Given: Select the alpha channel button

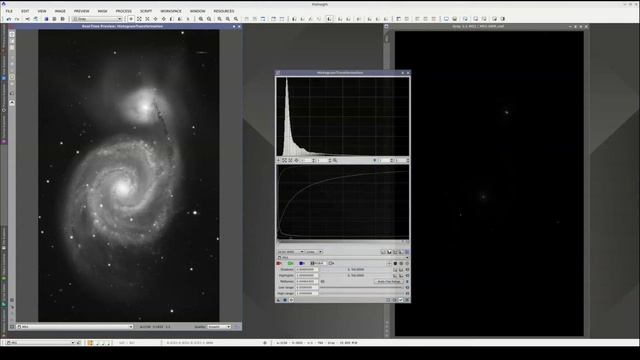Looking at the screenshot, I should point(331,263).
